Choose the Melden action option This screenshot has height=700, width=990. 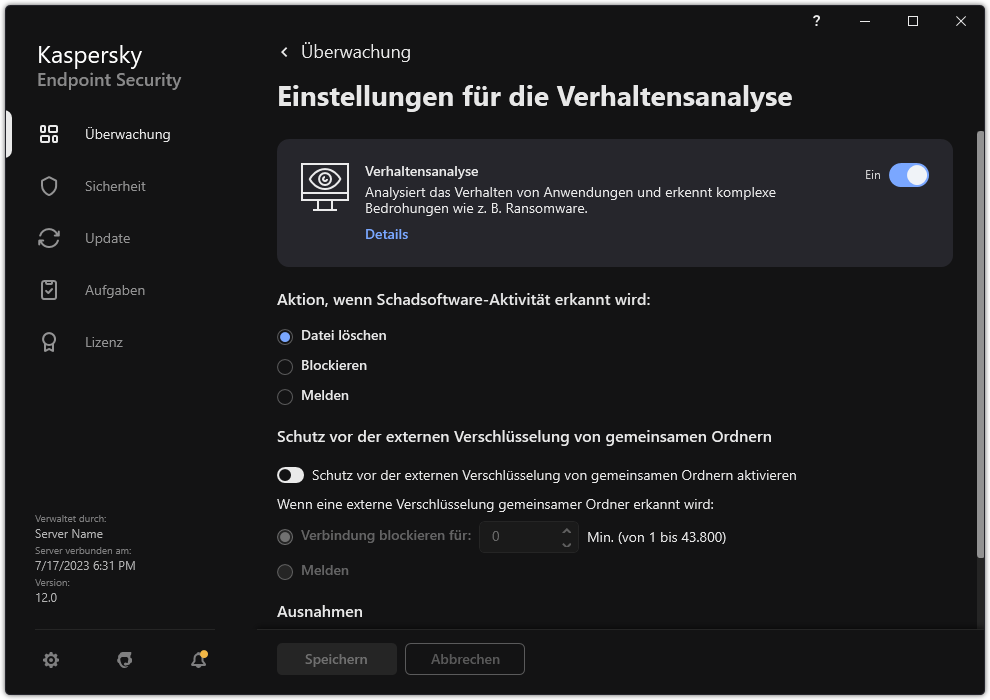(x=285, y=396)
